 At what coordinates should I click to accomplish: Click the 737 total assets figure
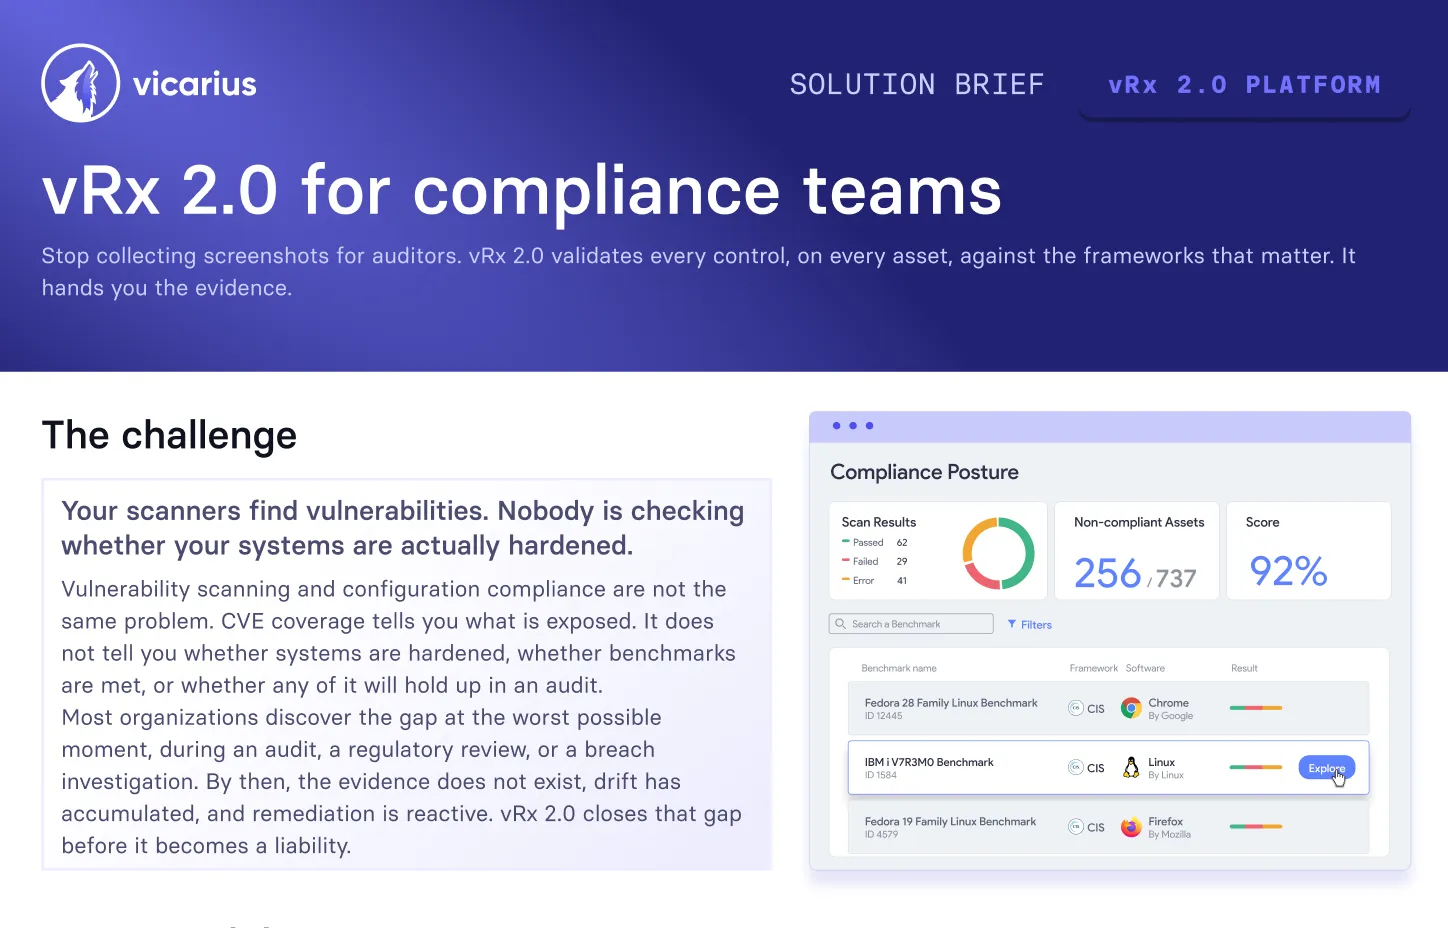[1176, 578]
